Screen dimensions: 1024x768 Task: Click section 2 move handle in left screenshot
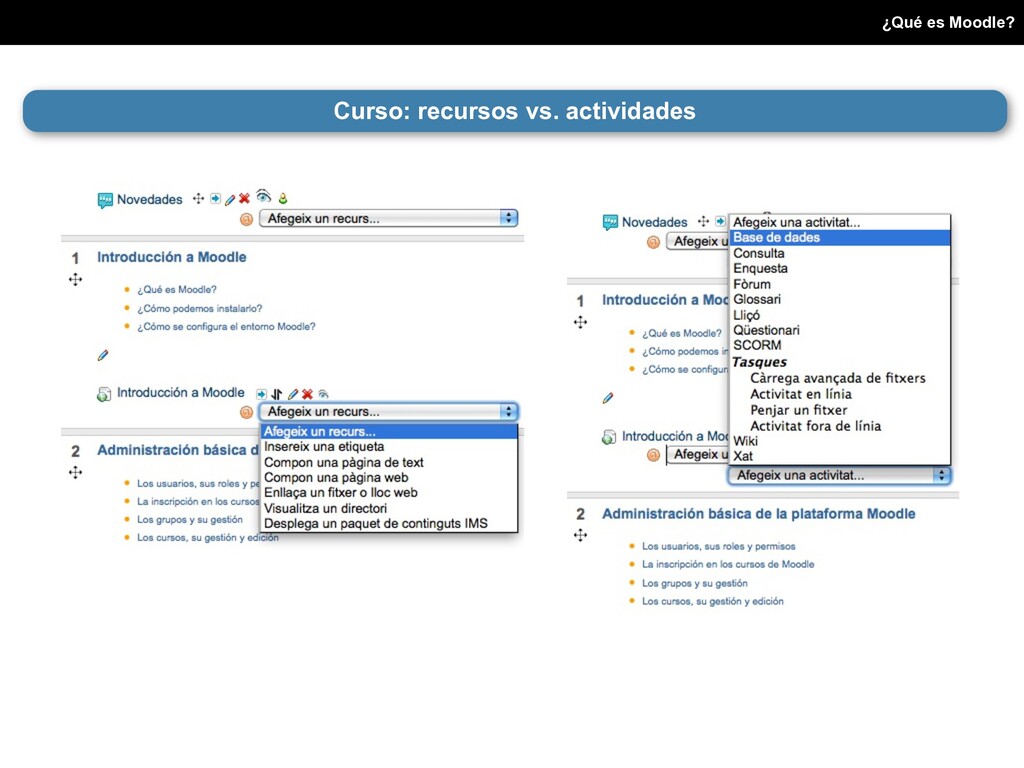(x=76, y=472)
